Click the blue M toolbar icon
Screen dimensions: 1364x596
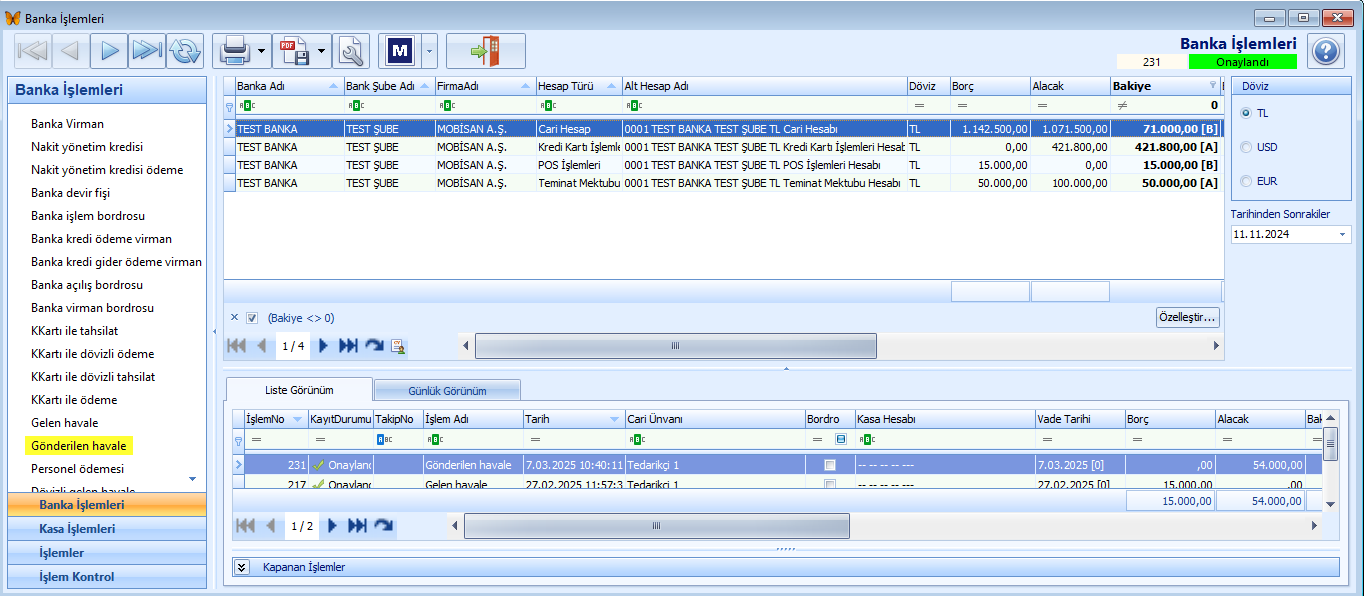(401, 50)
